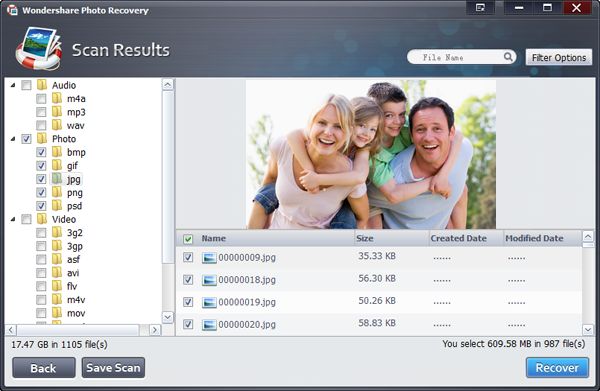Click the family photo preview
Image resolution: width=600 pixels, height=391 pixels.
[x=370, y=154]
